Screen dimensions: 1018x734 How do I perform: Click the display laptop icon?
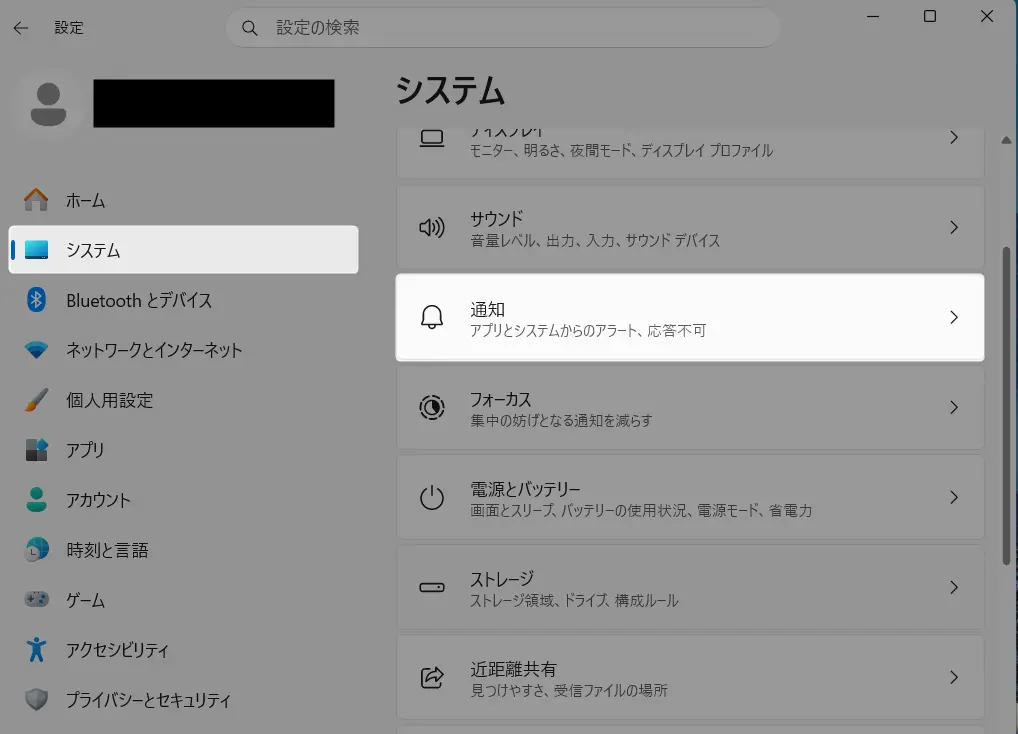point(432,138)
